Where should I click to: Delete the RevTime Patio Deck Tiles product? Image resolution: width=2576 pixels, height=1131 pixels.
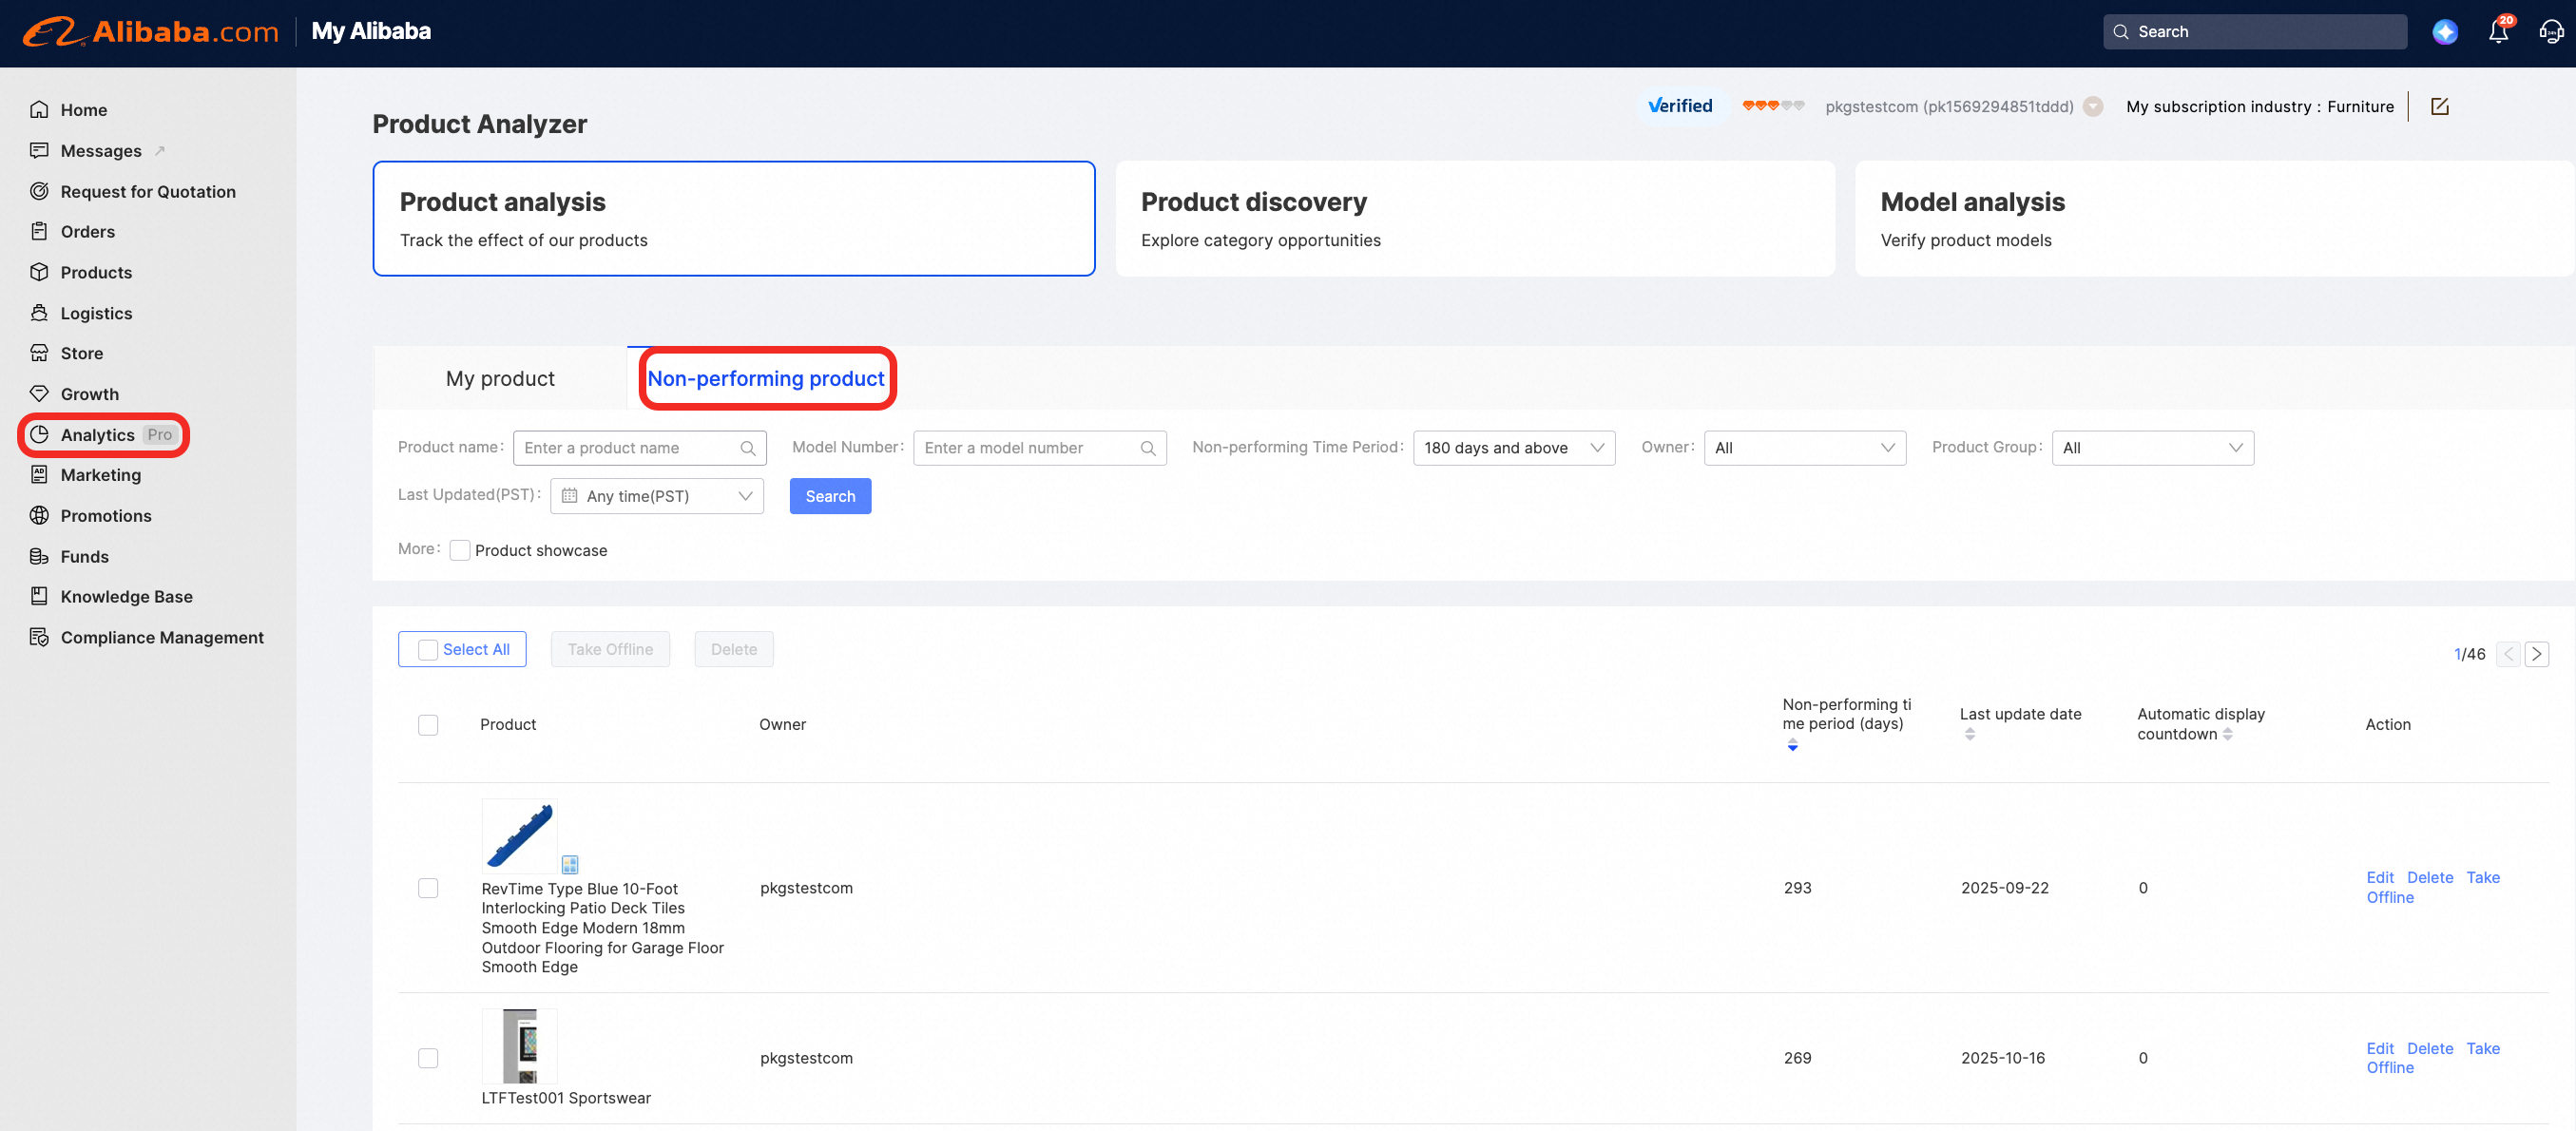pos(2429,877)
